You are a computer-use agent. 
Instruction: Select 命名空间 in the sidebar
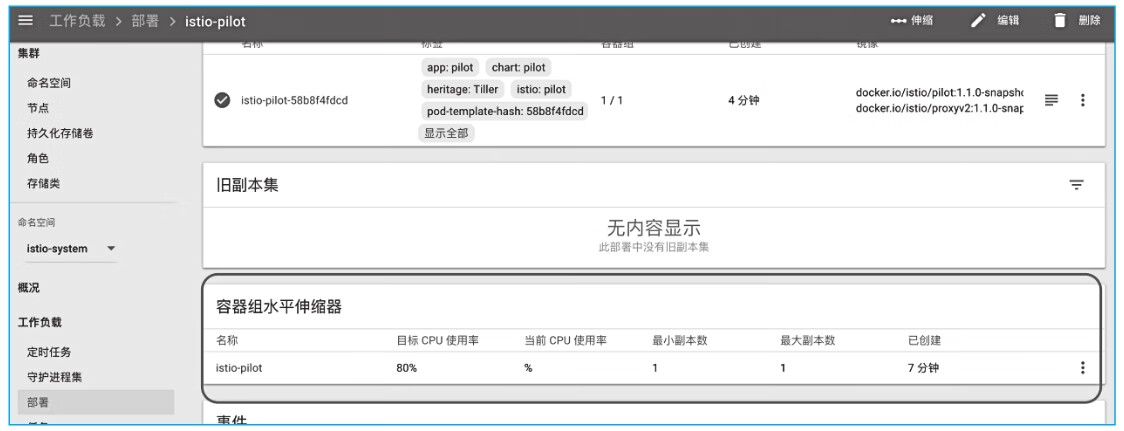tap(49, 83)
